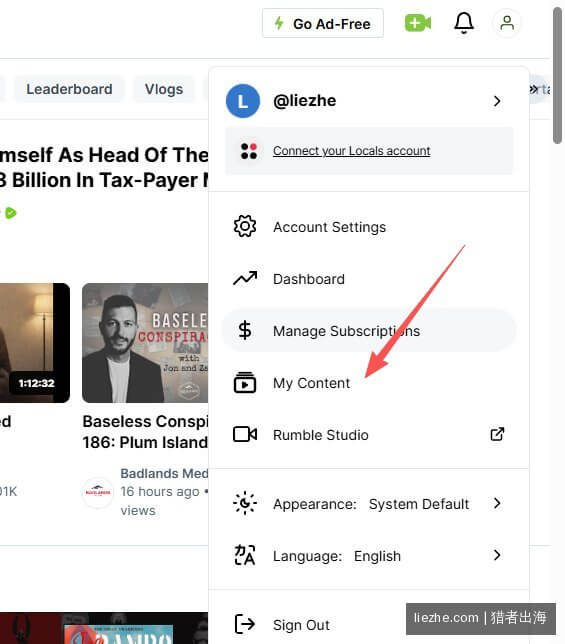The image size is (565, 644).
Task: Click the blue L avatar circle
Action: 243,101
